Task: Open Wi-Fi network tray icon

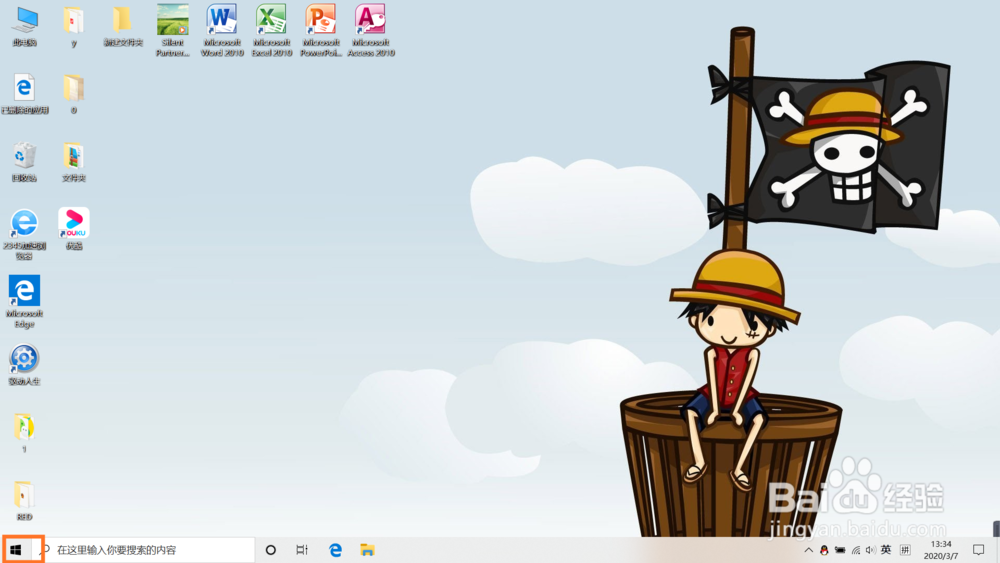Action: pos(856,550)
